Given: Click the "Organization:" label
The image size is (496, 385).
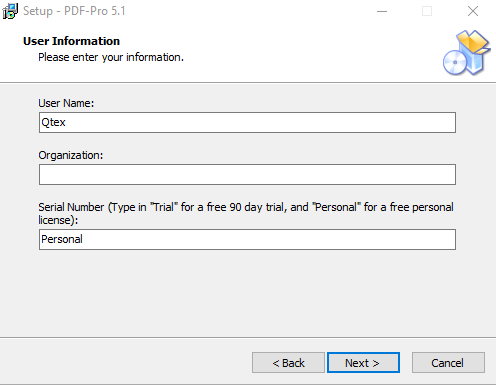Looking at the screenshot, I should 71,155.
